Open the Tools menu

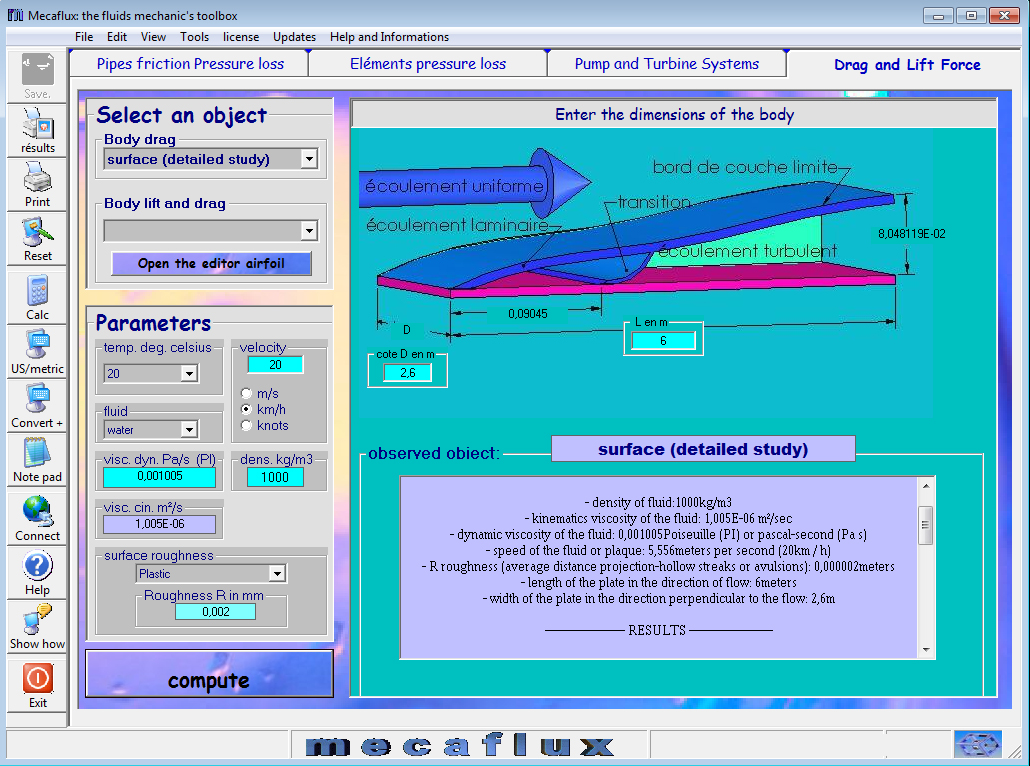point(194,37)
